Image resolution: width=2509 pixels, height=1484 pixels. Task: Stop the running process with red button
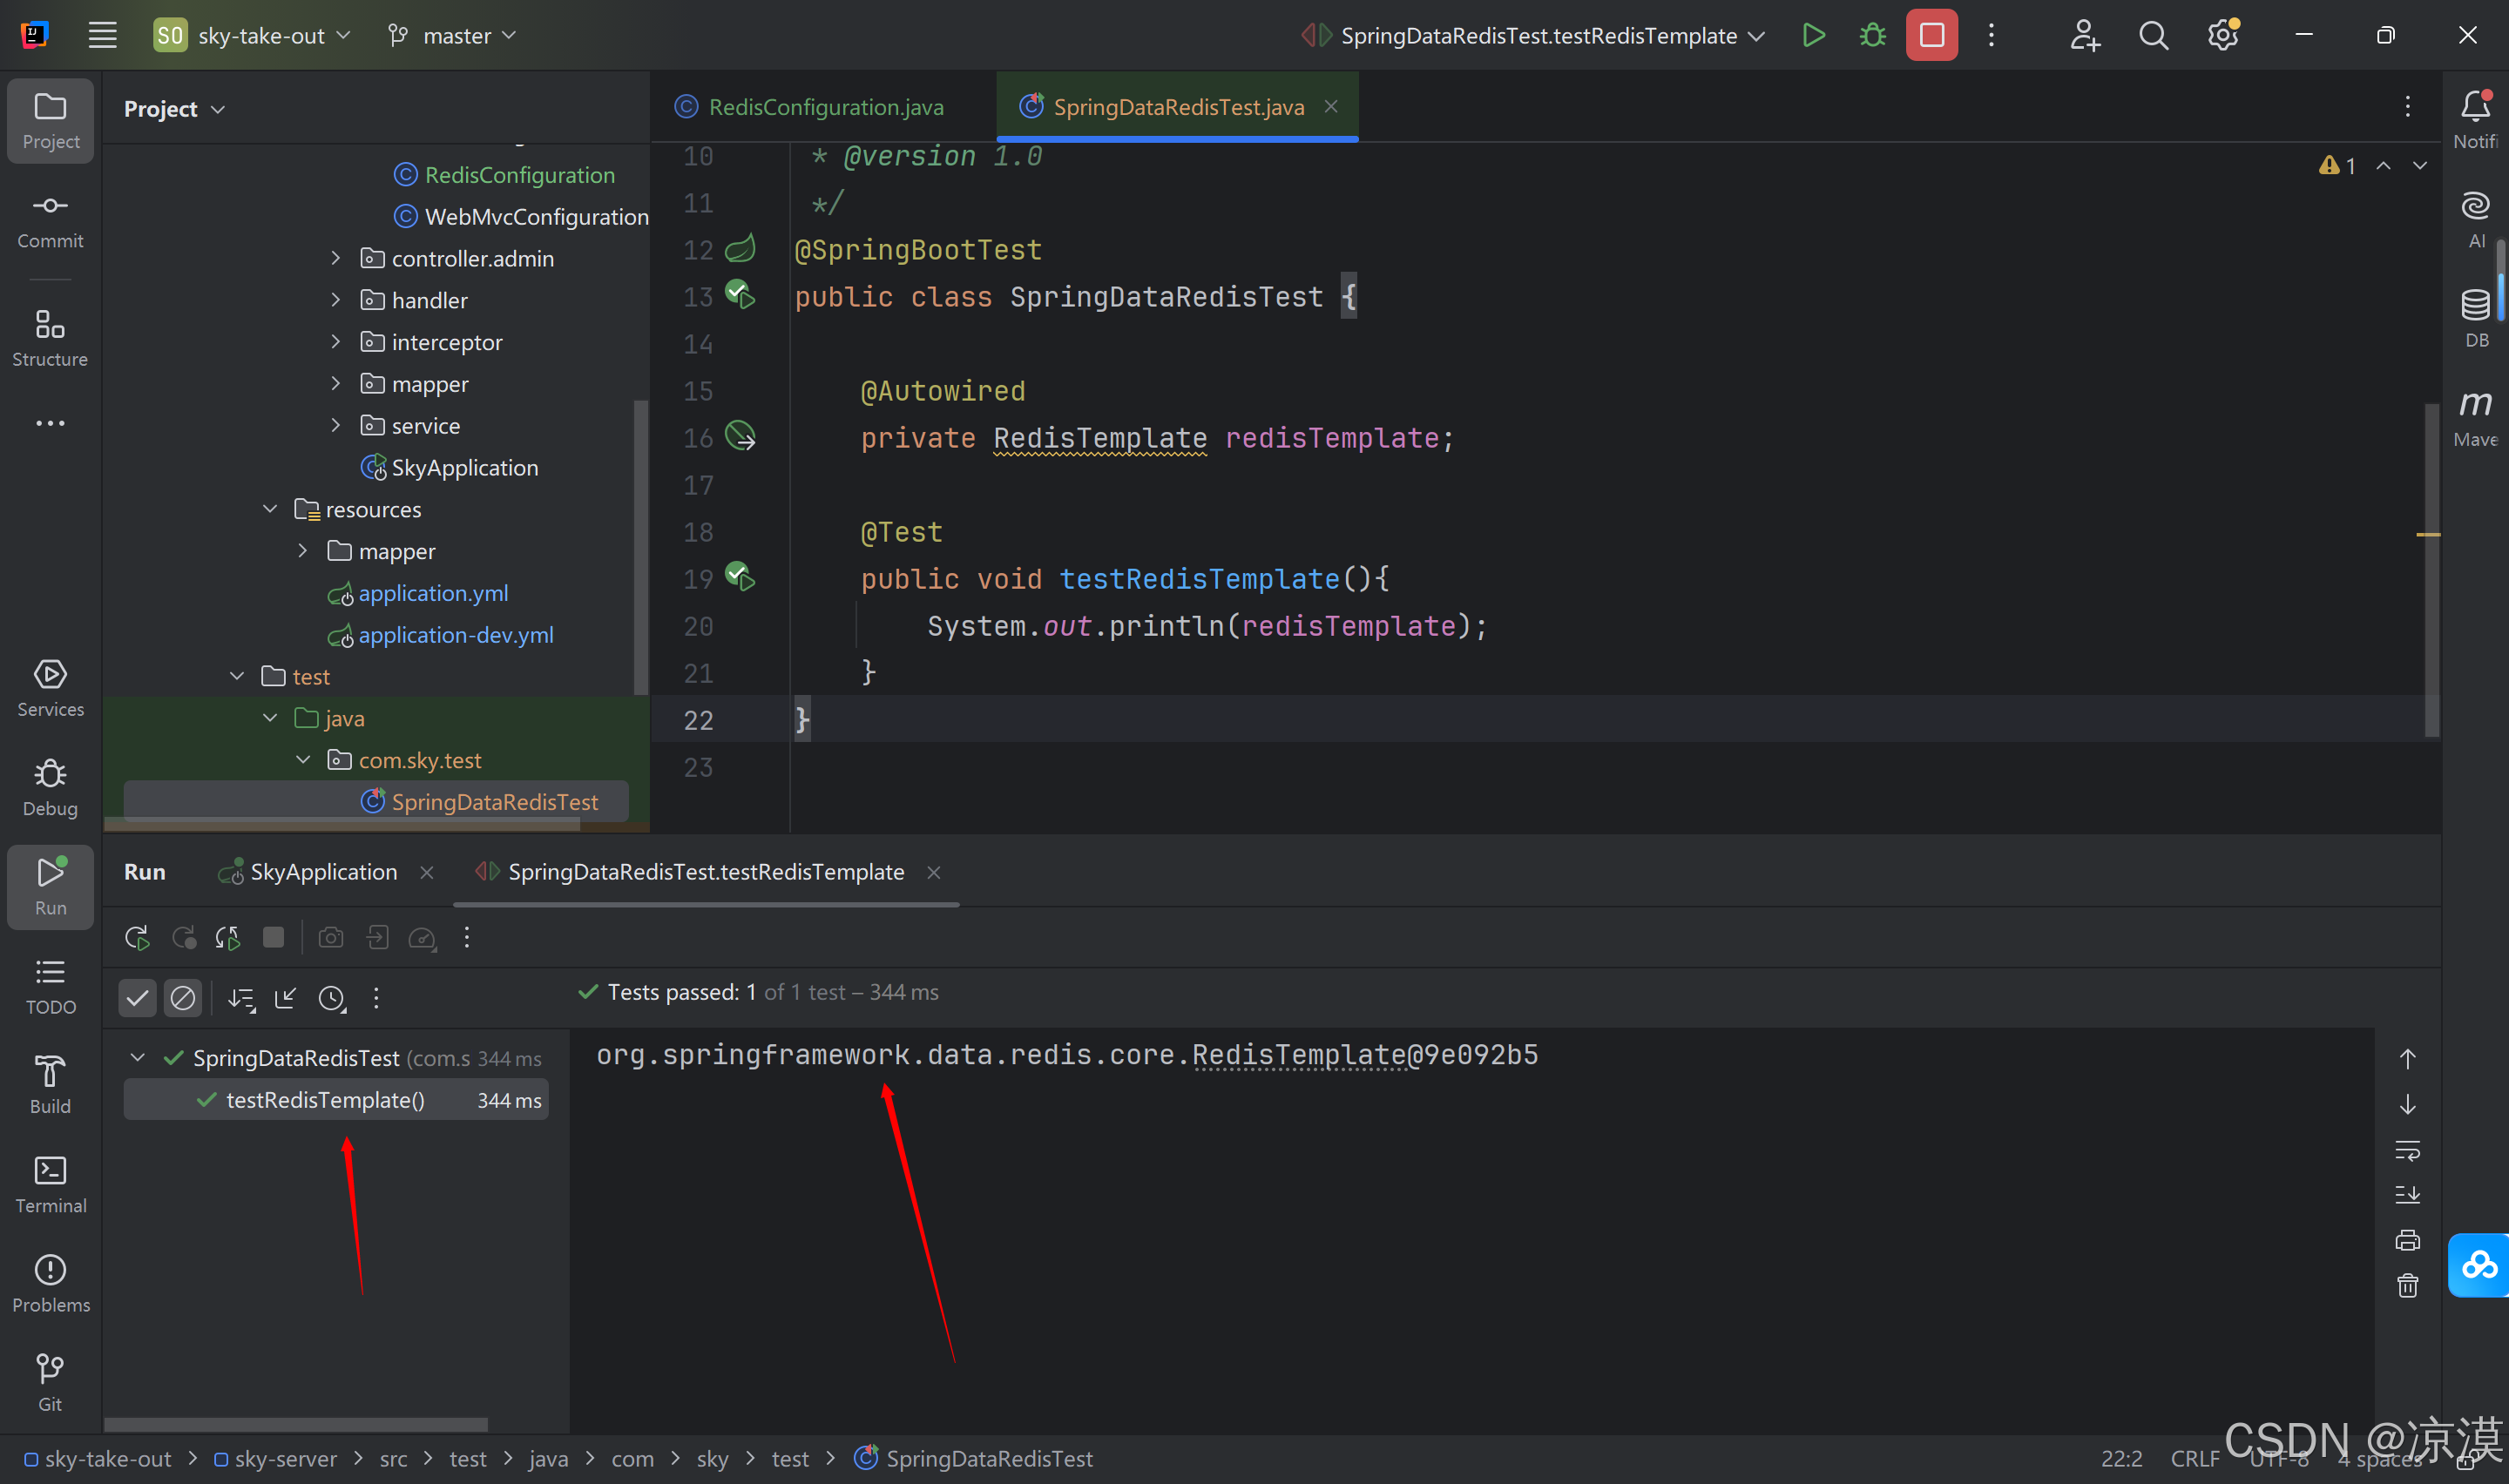pyautogui.click(x=1931, y=36)
